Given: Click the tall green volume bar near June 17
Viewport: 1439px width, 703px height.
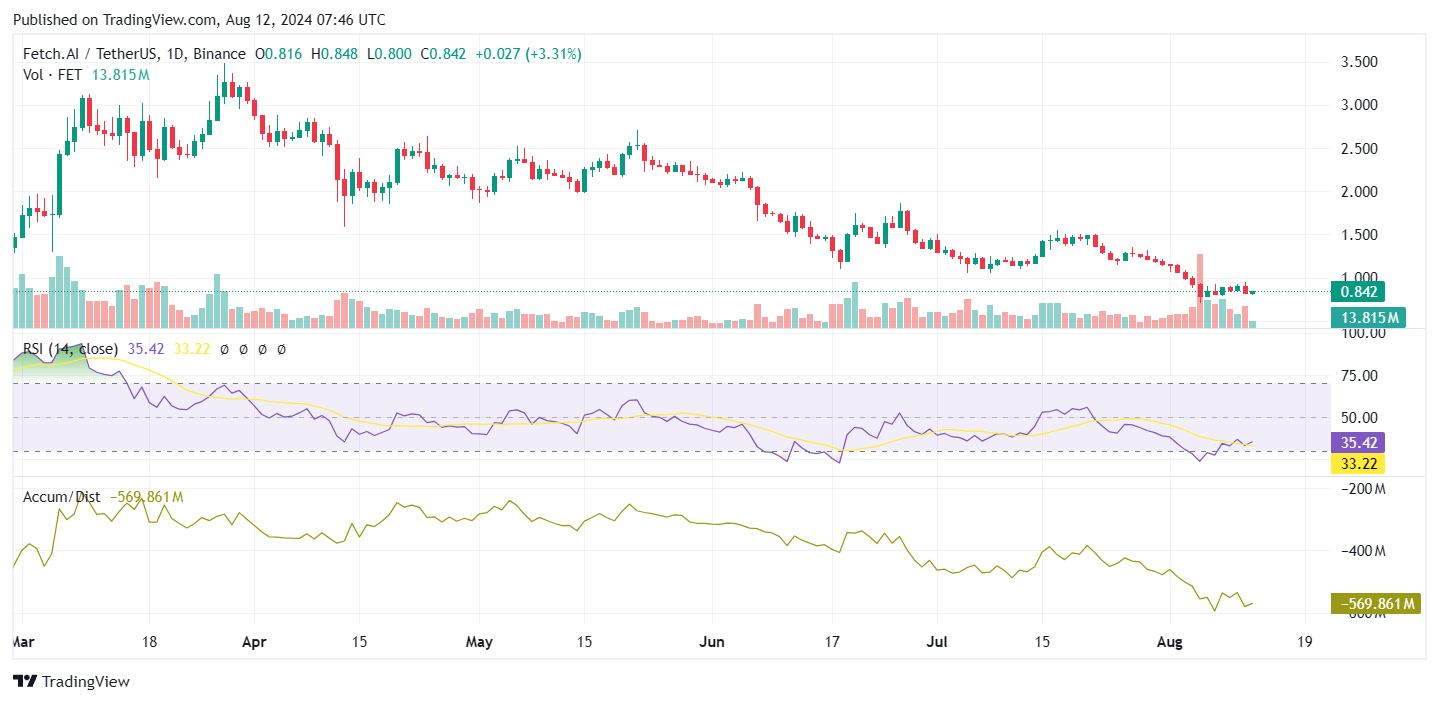Looking at the screenshot, I should (855, 305).
